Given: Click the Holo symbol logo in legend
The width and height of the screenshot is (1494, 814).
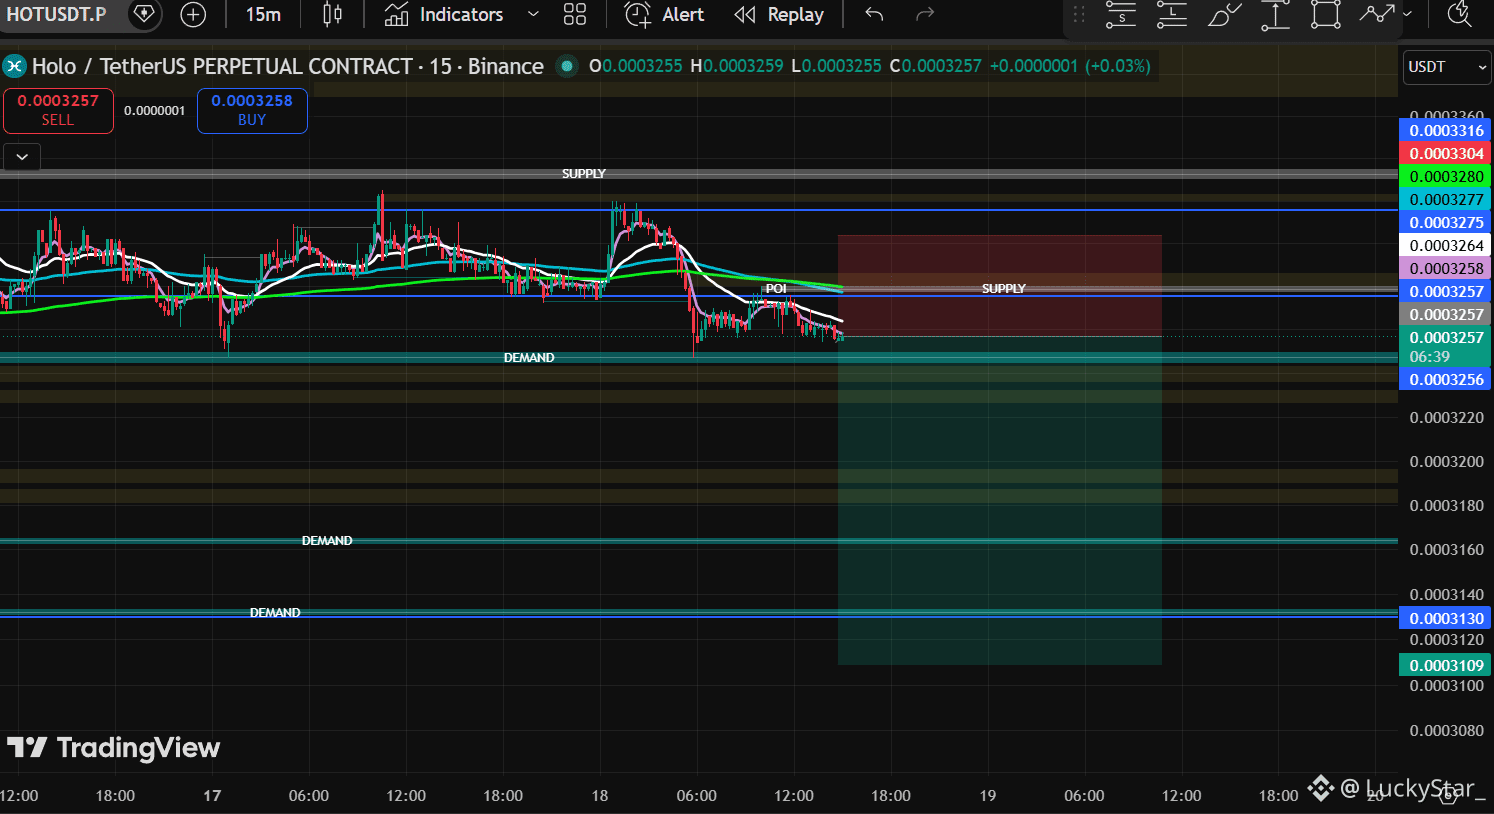Looking at the screenshot, I should (x=14, y=67).
